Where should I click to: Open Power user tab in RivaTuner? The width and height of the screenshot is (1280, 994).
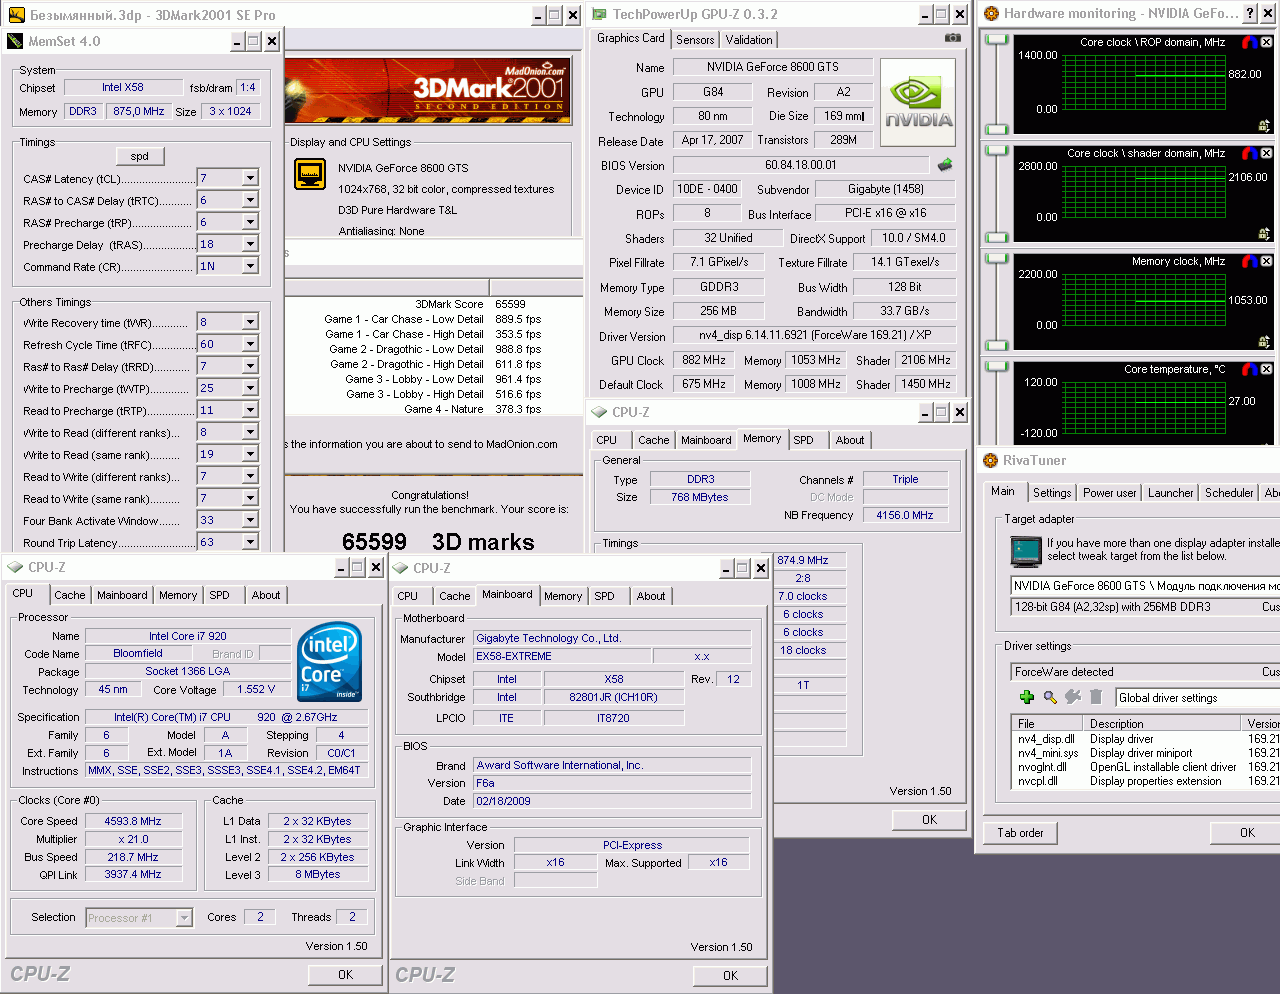click(x=1109, y=493)
